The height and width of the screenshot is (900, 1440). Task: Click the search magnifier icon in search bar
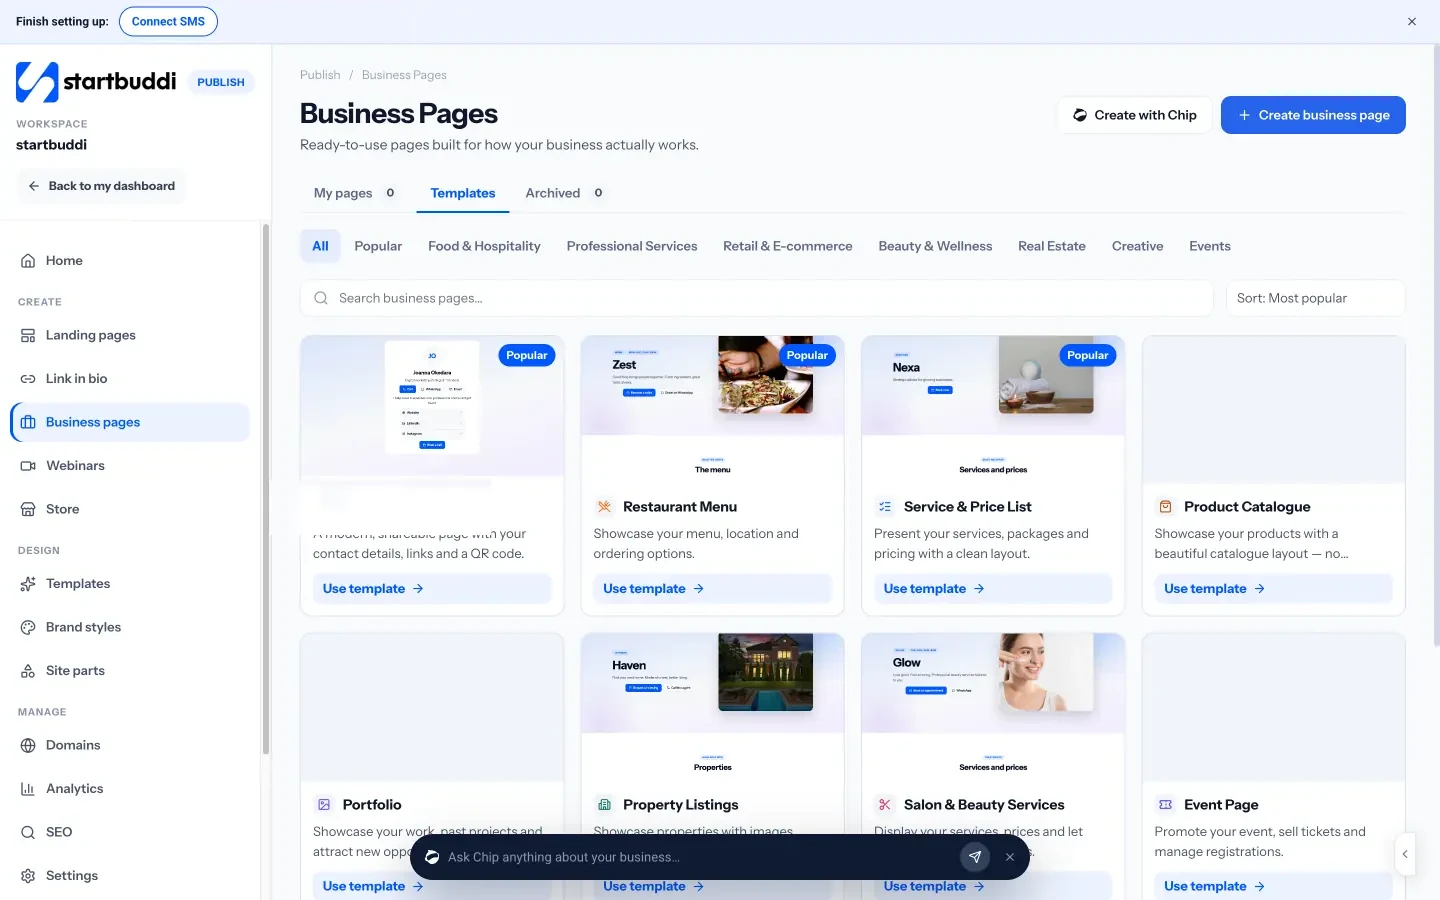point(321,298)
